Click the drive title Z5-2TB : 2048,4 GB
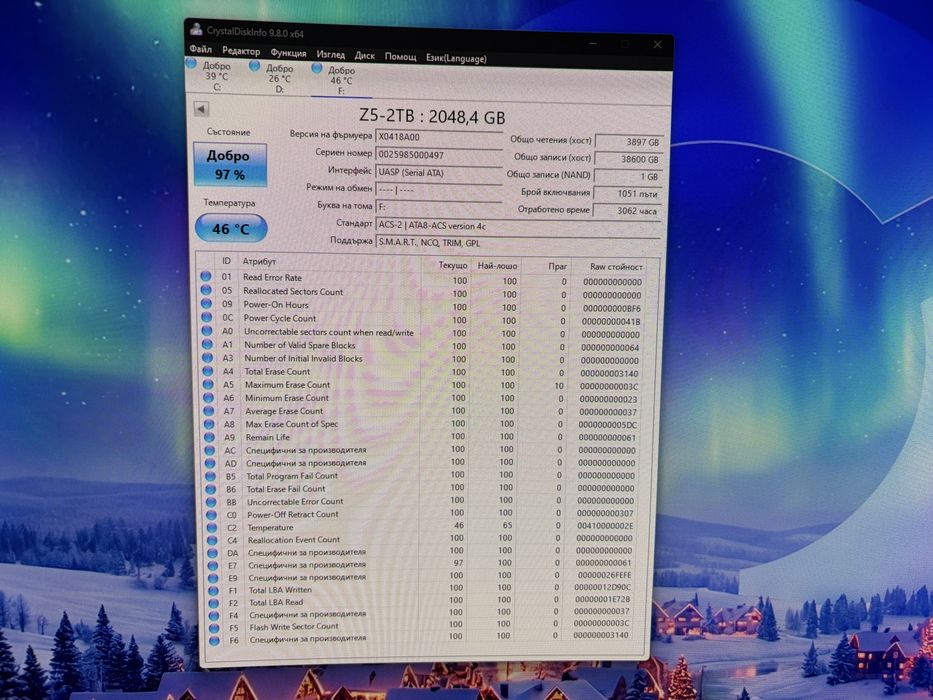This screenshot has width=933, height=700. 433,116
